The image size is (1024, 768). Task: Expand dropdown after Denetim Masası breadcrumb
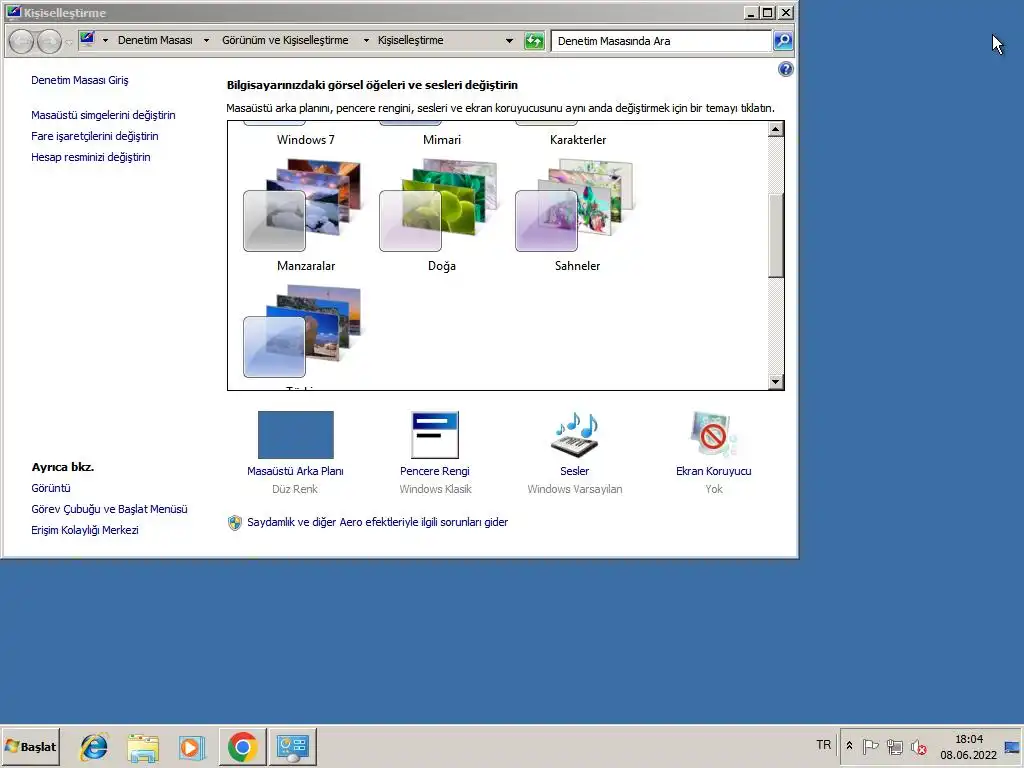(206, 40)
